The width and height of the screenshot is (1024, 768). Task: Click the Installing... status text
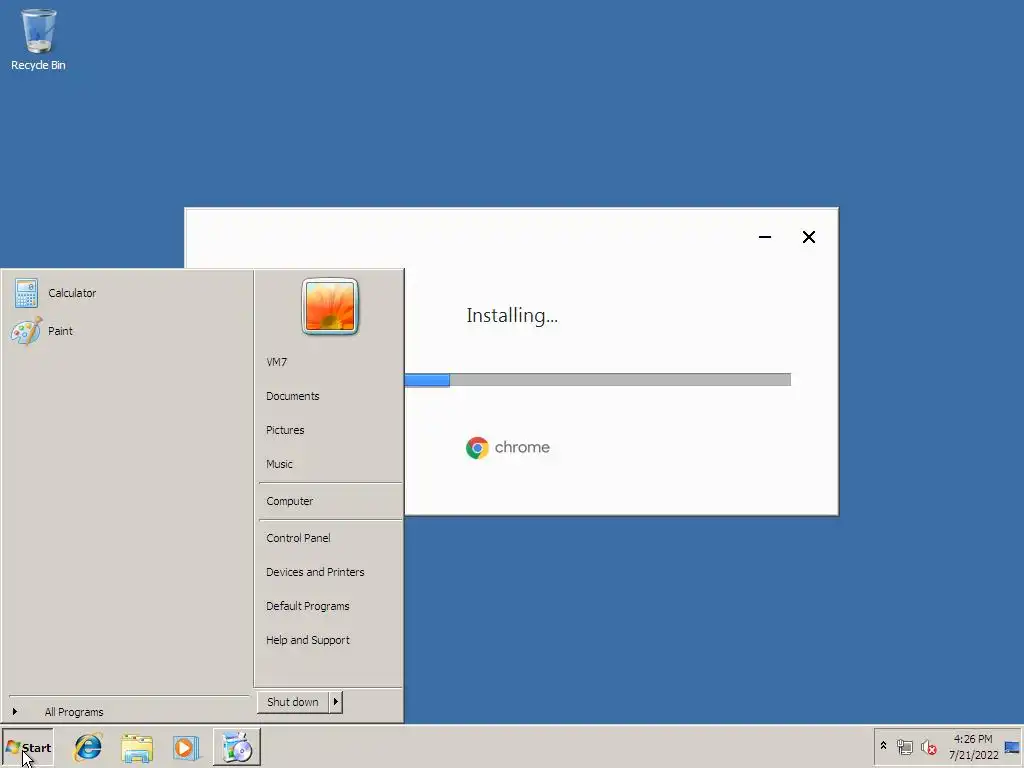(x=512, y=315)
